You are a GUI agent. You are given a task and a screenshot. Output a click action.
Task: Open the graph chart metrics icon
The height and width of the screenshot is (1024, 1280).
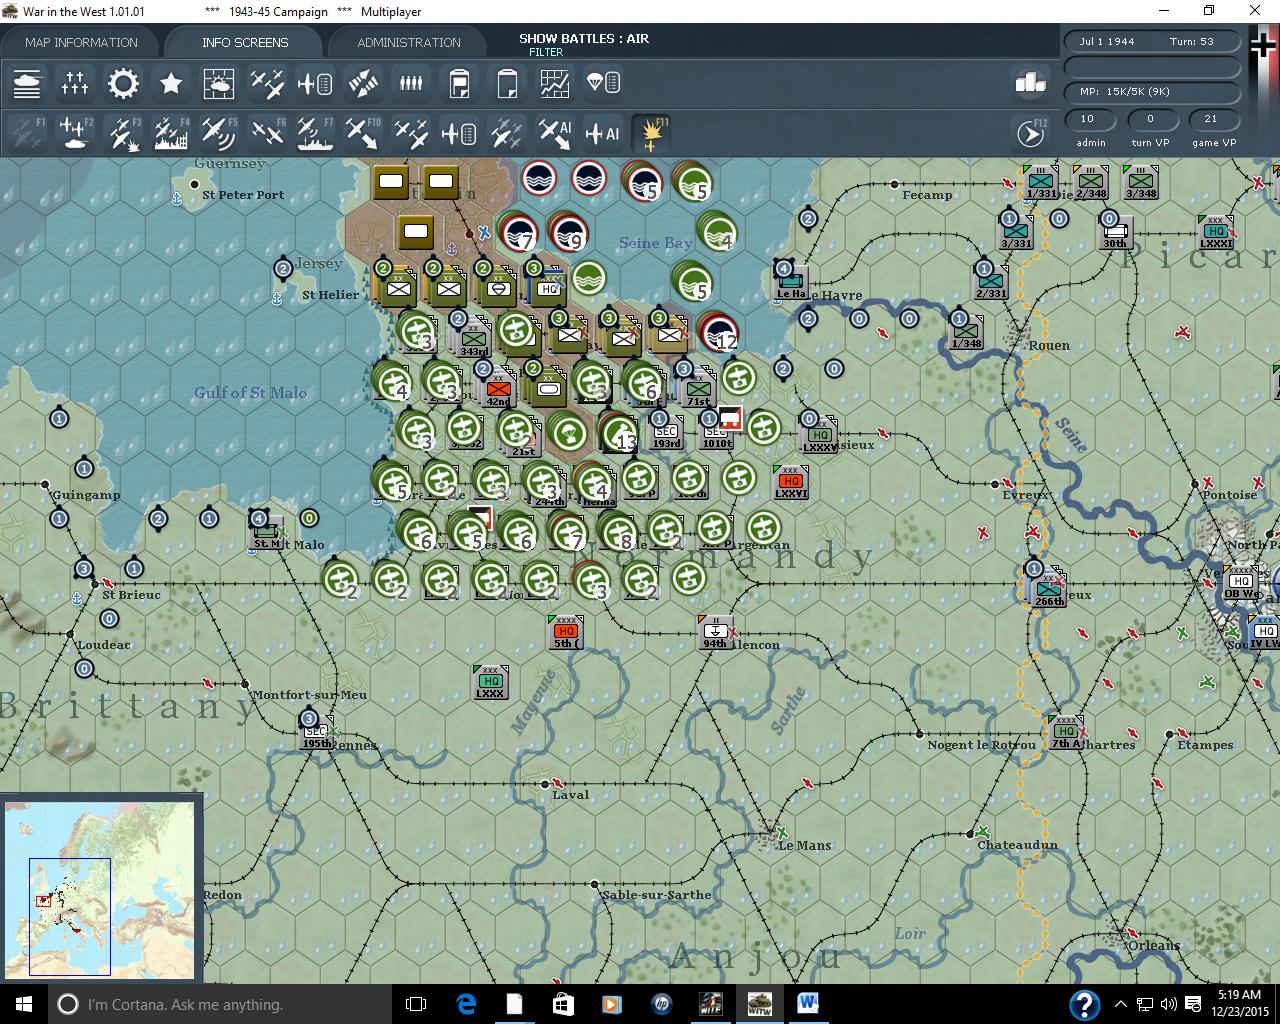555,83
